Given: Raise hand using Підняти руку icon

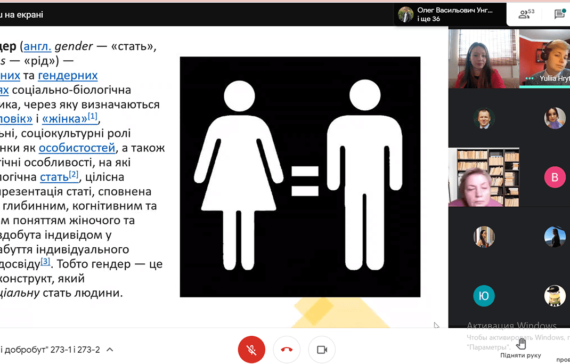Looking at the screenshot, I should [x=521, y=344].
